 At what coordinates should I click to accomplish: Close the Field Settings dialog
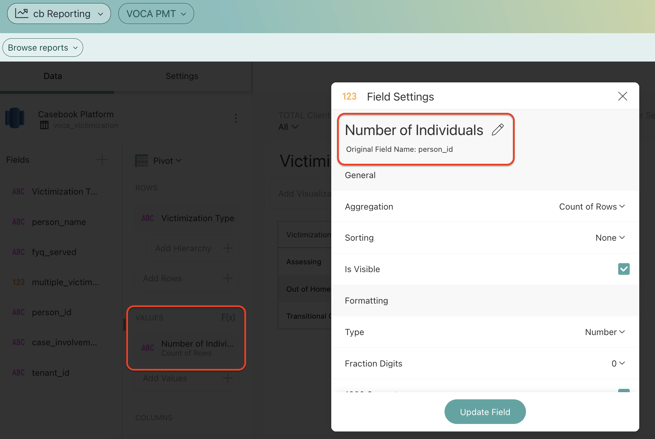(622, 97)
